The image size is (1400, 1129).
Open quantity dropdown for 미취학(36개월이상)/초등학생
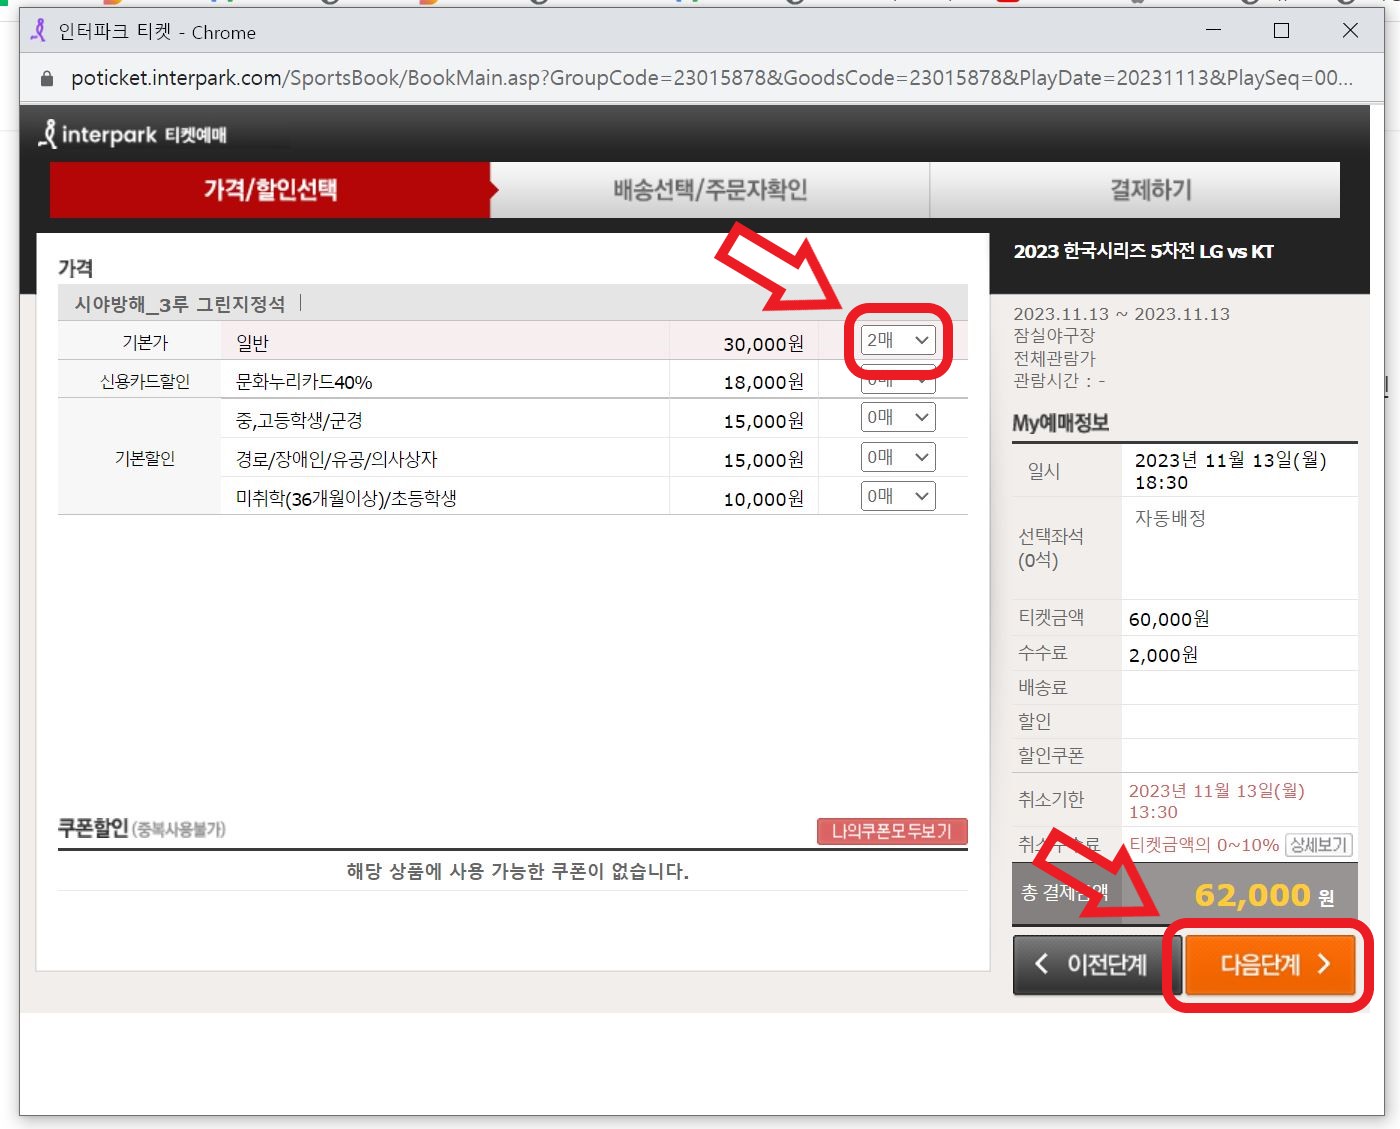point(898,496)
